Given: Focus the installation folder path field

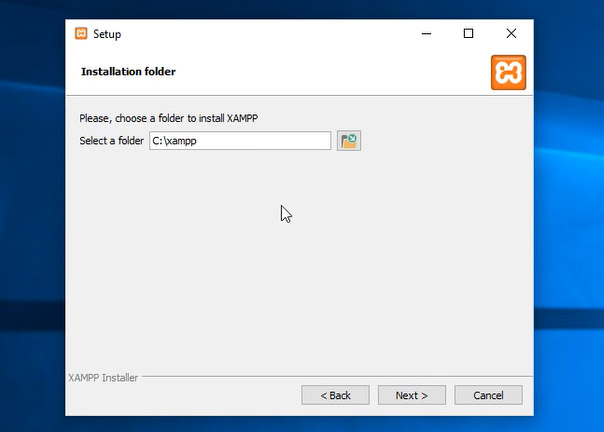Looking at the screenshot, I should (x=260, y=141).
